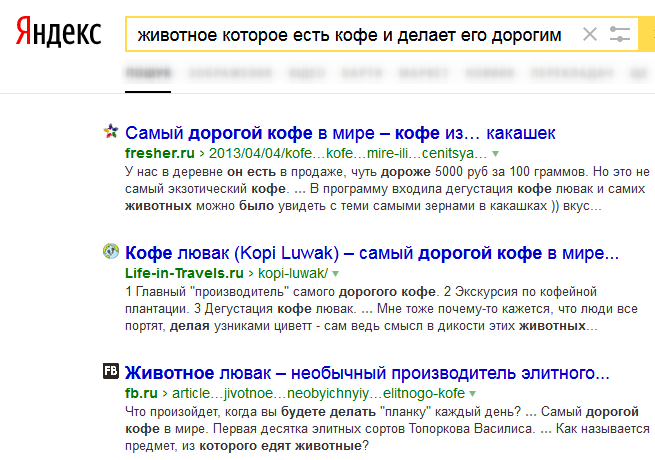The width and height of the screenshot is (655, 460).
Task: Visit the fb.ru domain link
Action: point(141,393)
